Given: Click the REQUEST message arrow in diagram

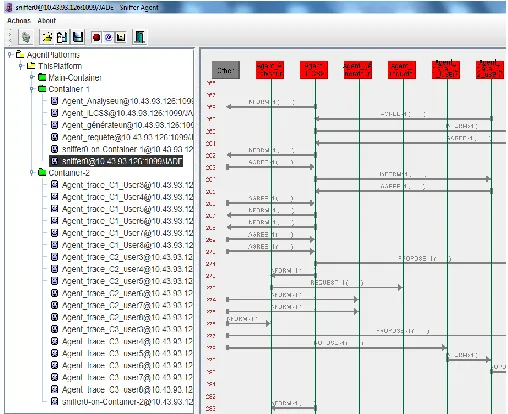Looking at the screenshot, I should (337, 287).
